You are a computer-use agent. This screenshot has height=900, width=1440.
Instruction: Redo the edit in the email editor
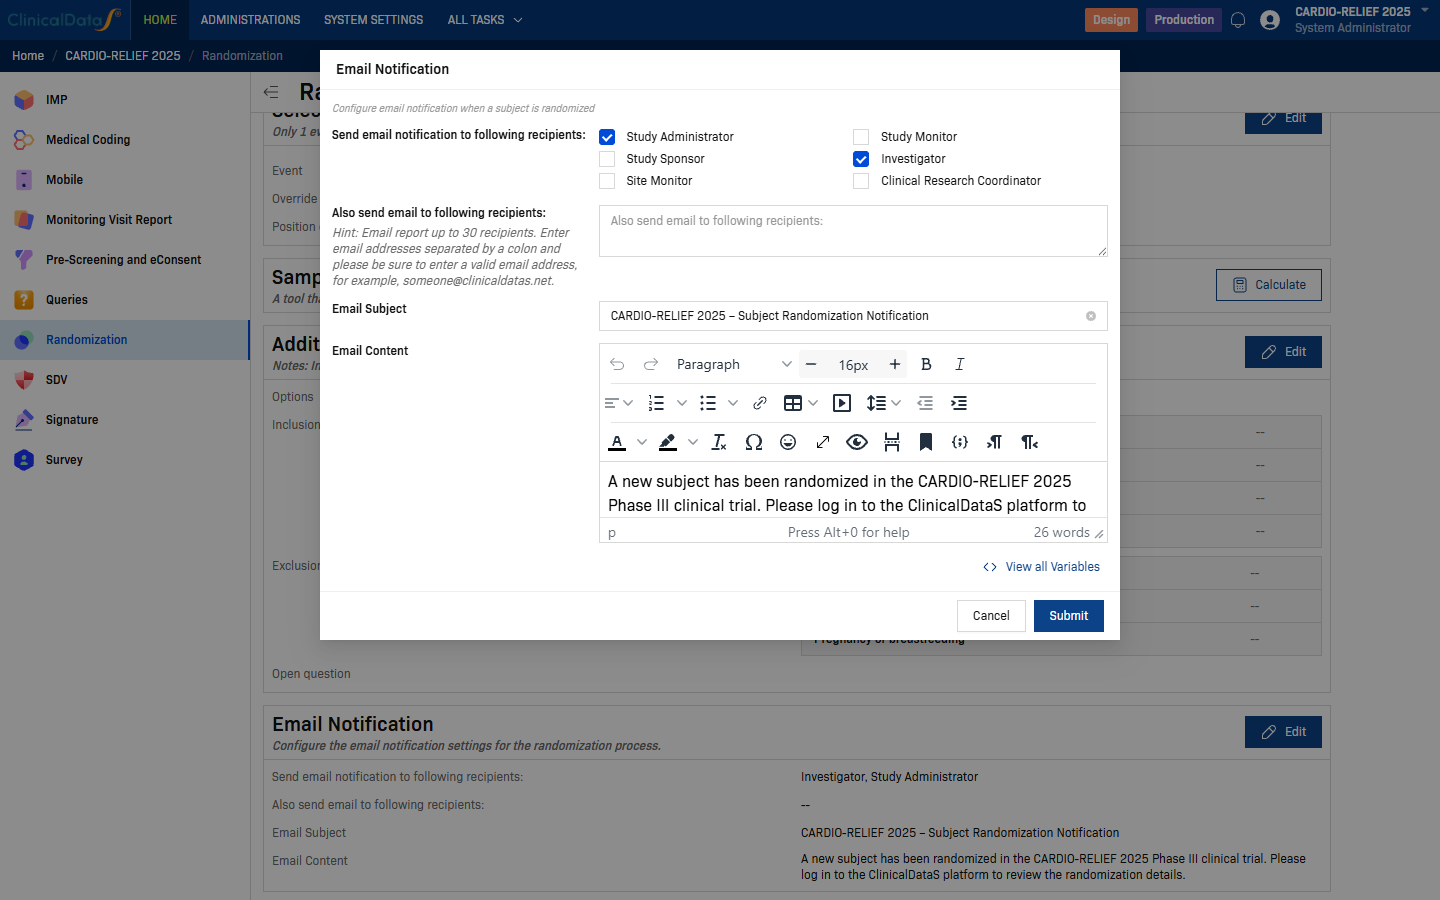(x=651, y=365)
